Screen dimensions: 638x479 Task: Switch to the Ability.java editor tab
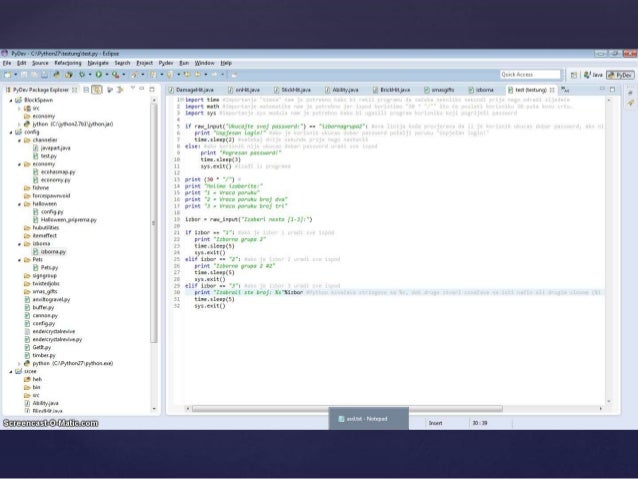point(341,90)
